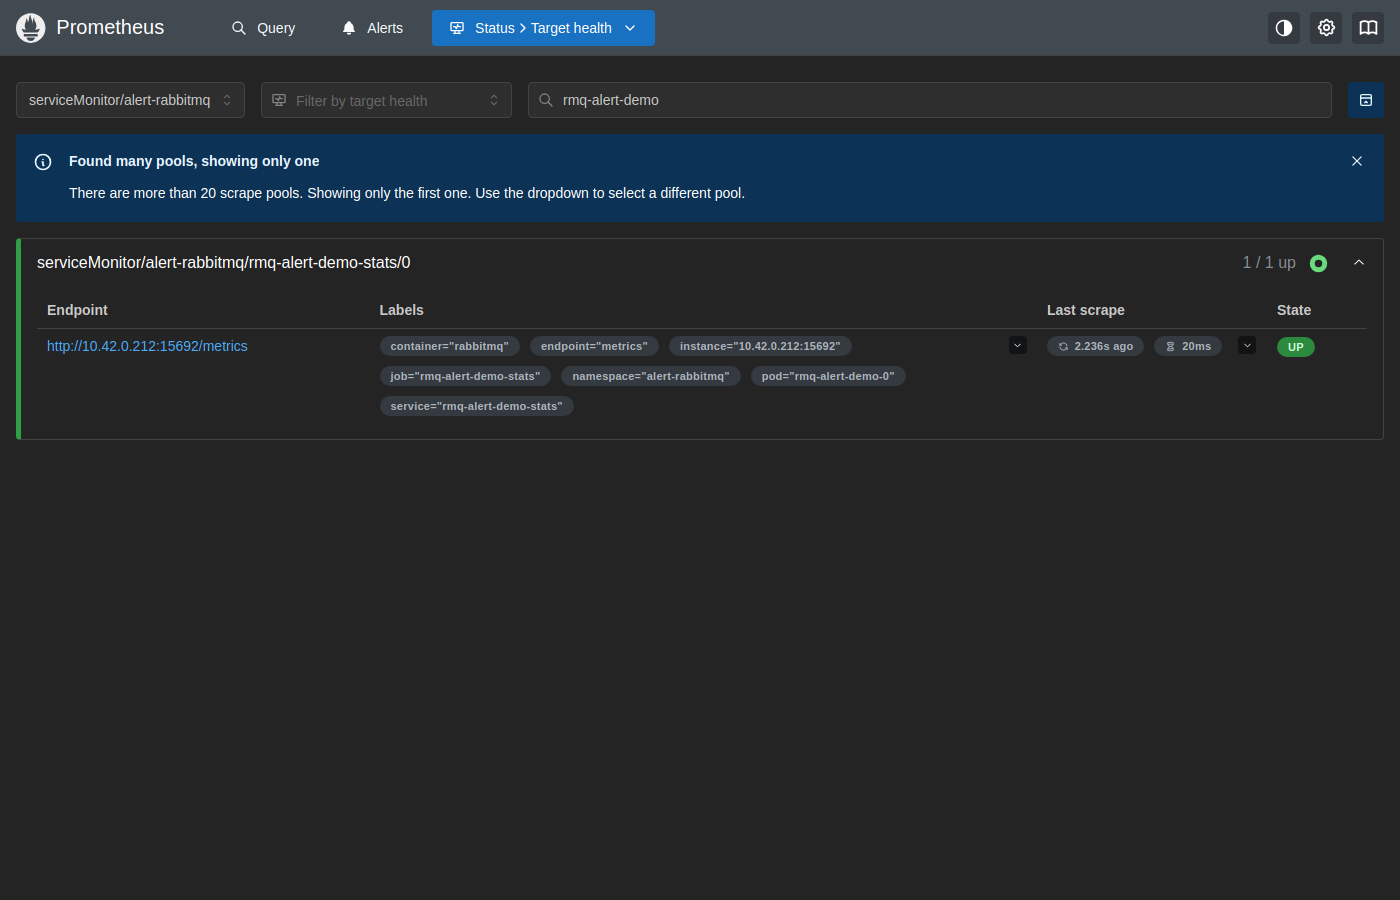Open the http://10.42.0.212:15692/metrics endpoint link
The image size is (1400, 900).
coord(147,346)
